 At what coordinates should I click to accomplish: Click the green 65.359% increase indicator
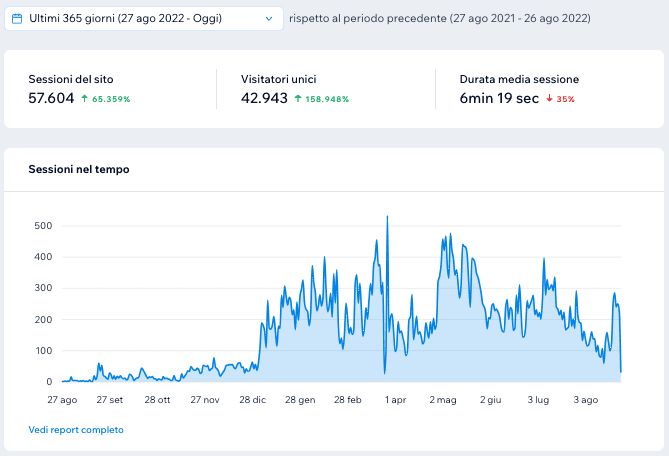click(111, 99)
